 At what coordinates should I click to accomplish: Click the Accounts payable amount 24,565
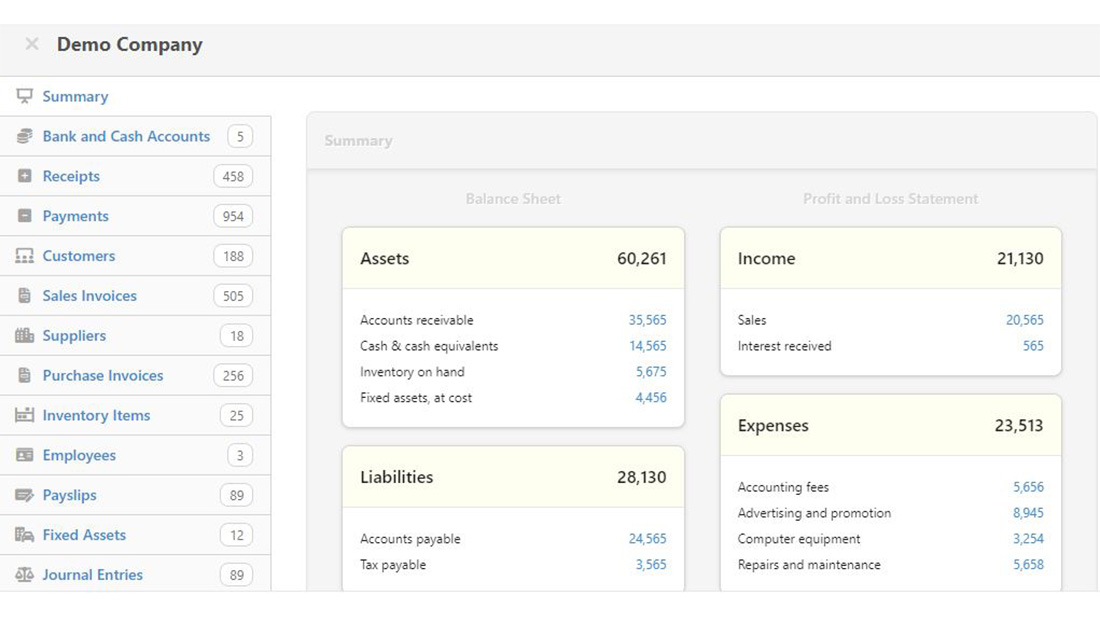[647, 539]
